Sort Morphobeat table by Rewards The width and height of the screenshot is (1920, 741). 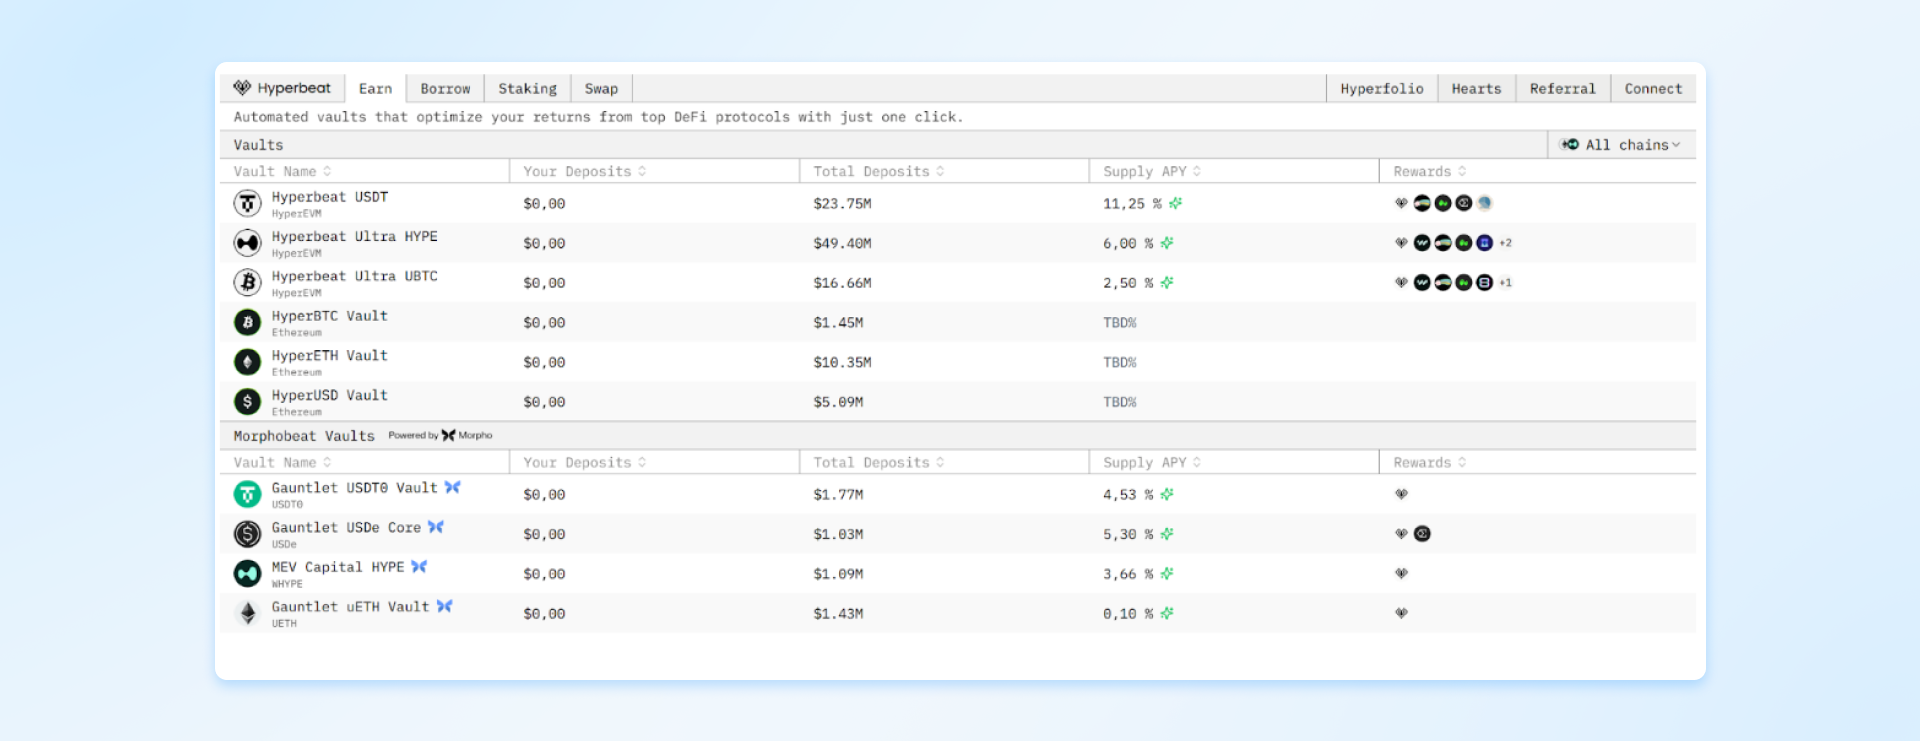(1430, 462)
